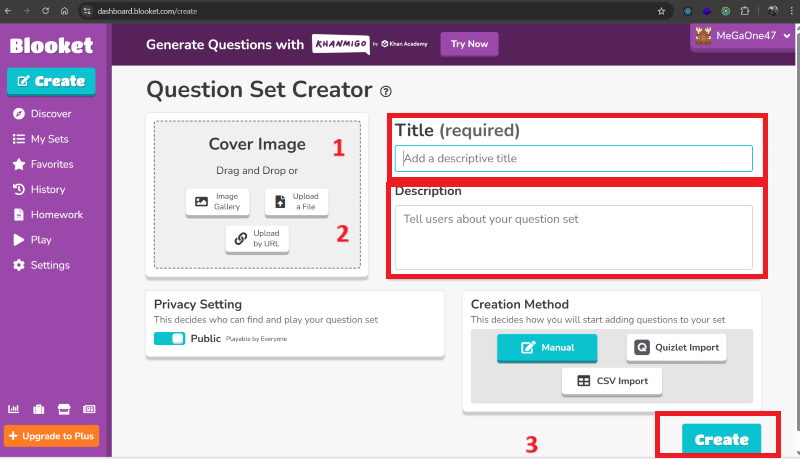Open Settings in the sidebar
The image size is (800, 459).
click(41, 265)
